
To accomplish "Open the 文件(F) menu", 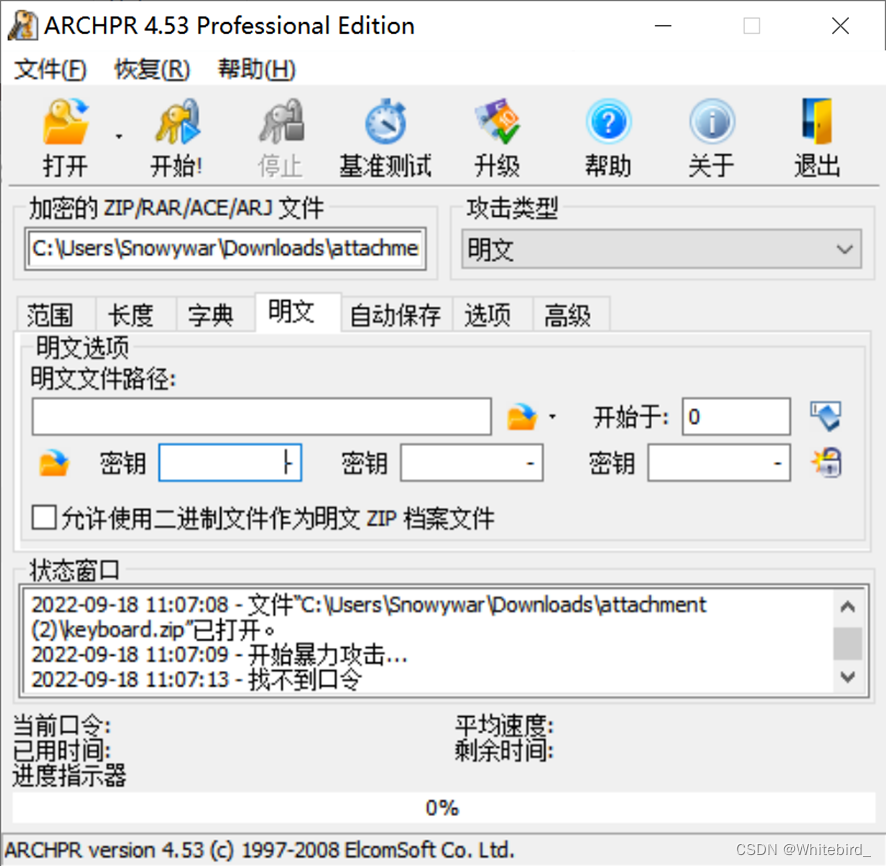I will pos(50,69).
